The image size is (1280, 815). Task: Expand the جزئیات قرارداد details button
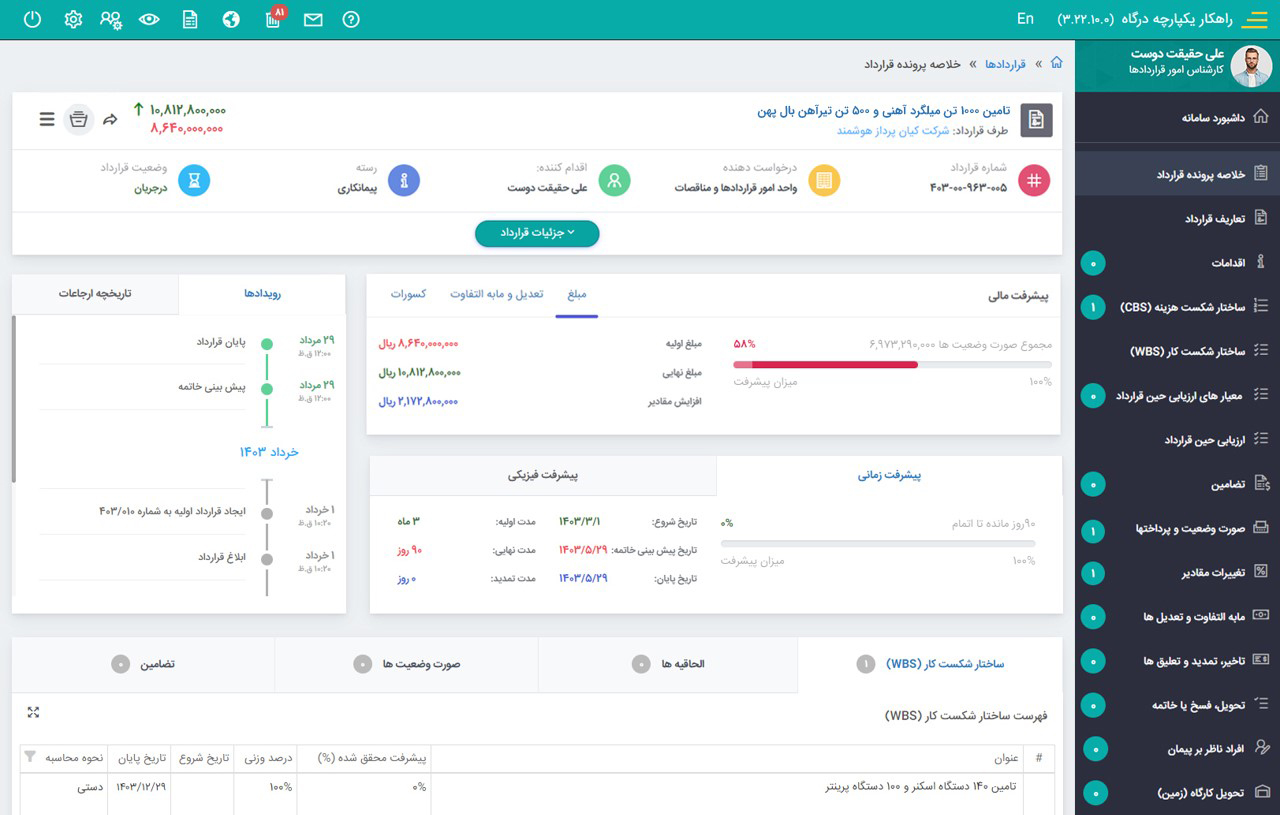(x=537, y=233)
